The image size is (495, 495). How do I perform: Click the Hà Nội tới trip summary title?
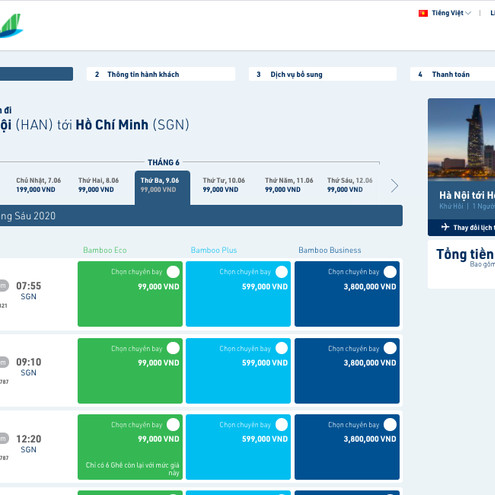coord(467,195)
